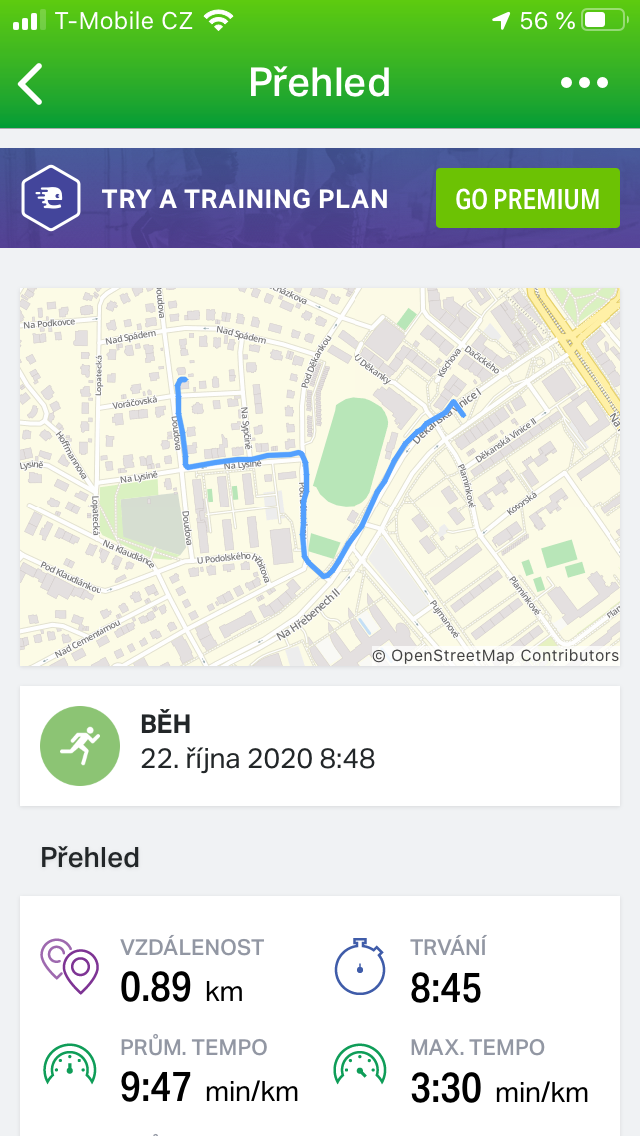
Task: Tap the training plan hexagon icon
Action: (51, 198)
